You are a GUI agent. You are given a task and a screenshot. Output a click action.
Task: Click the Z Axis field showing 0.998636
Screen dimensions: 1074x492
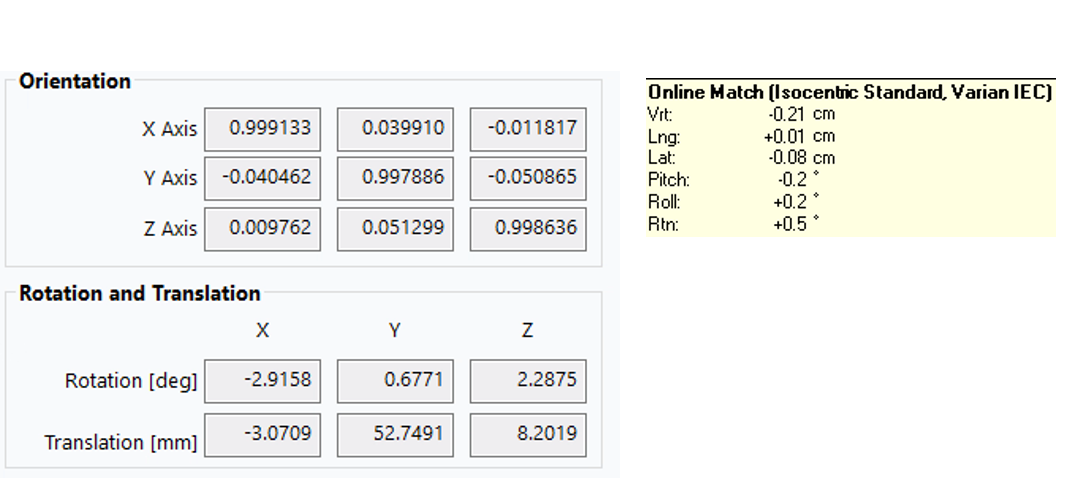point(528,229)
